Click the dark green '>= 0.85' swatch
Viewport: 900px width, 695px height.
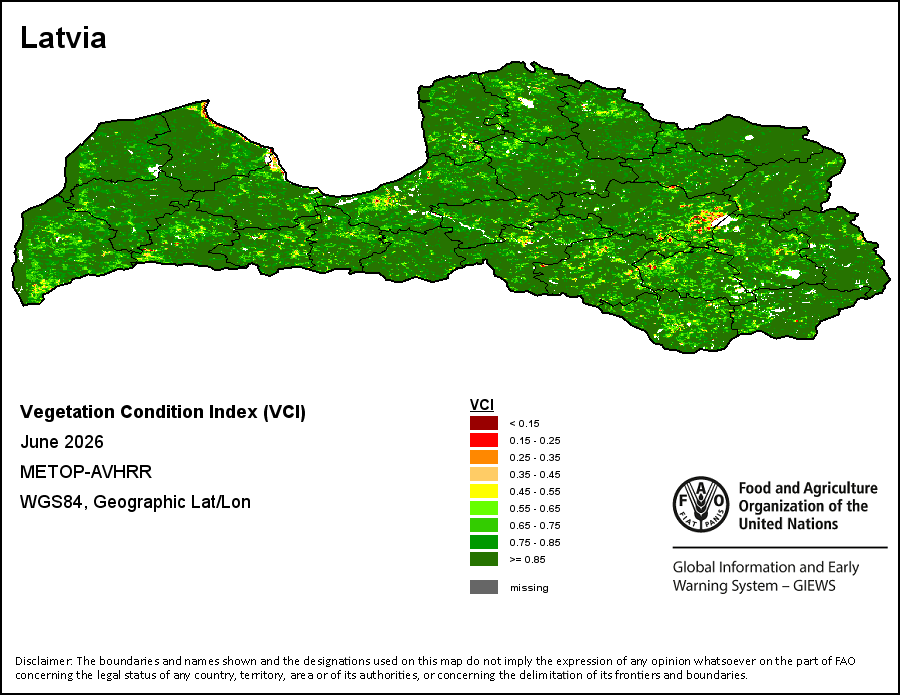(484, 559)
